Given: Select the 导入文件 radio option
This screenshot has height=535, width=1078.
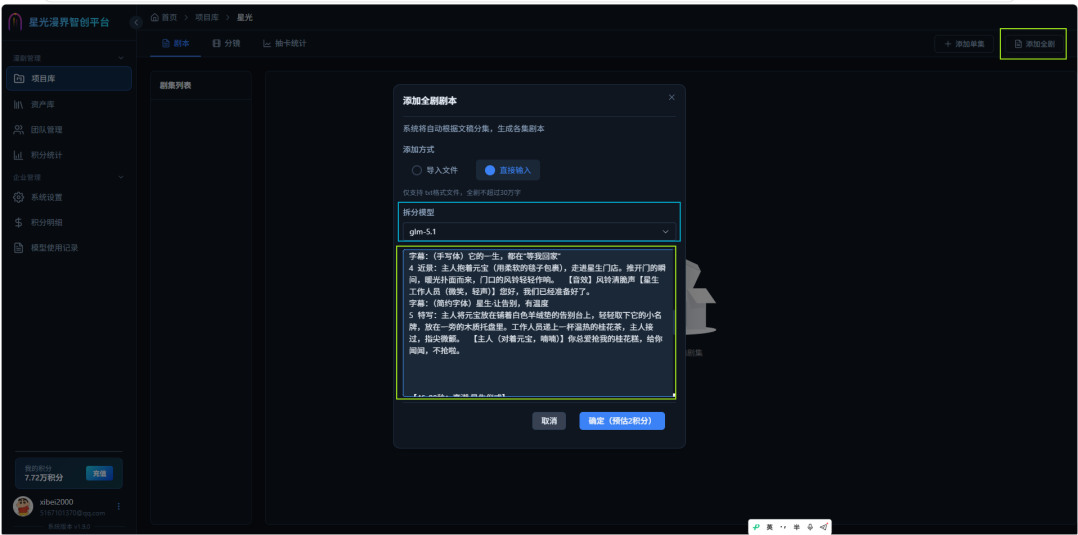Looking at the screenshot, I should point(434,170).
